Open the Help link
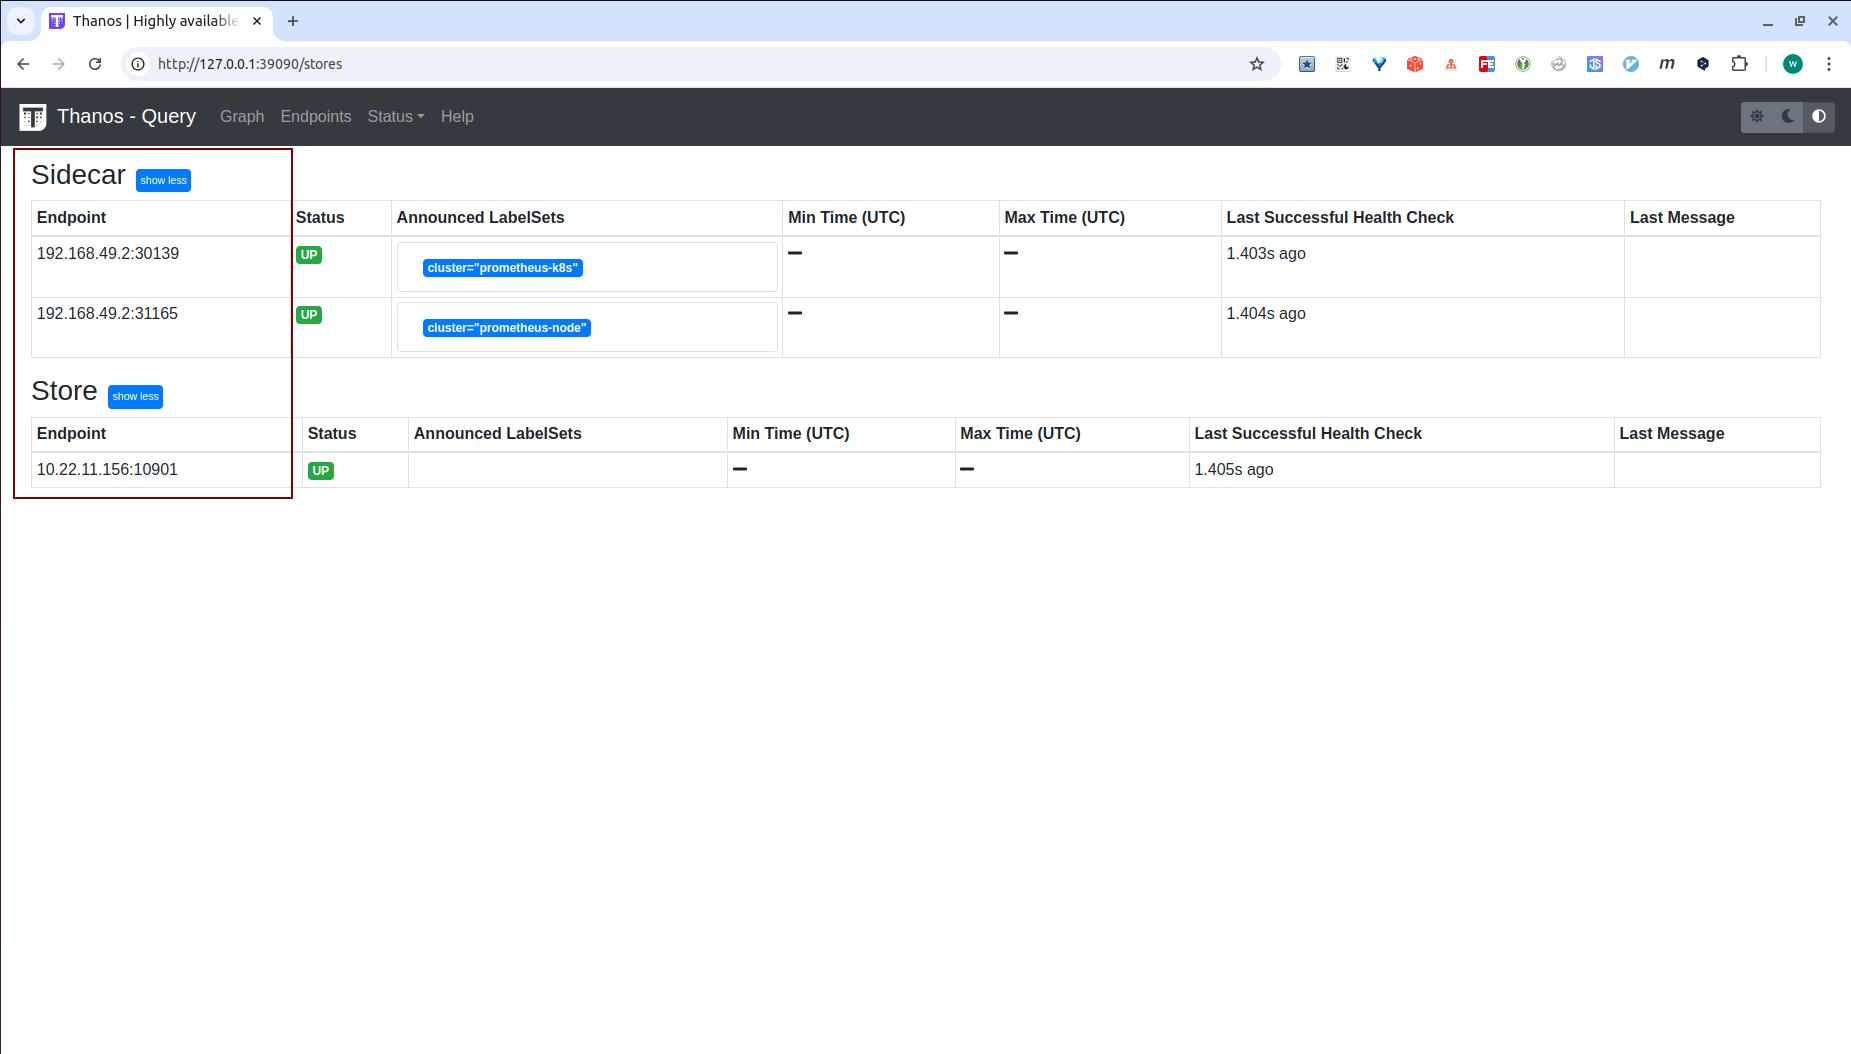The width and height of the screenshot is (1851, 1054). coord(457,117)
